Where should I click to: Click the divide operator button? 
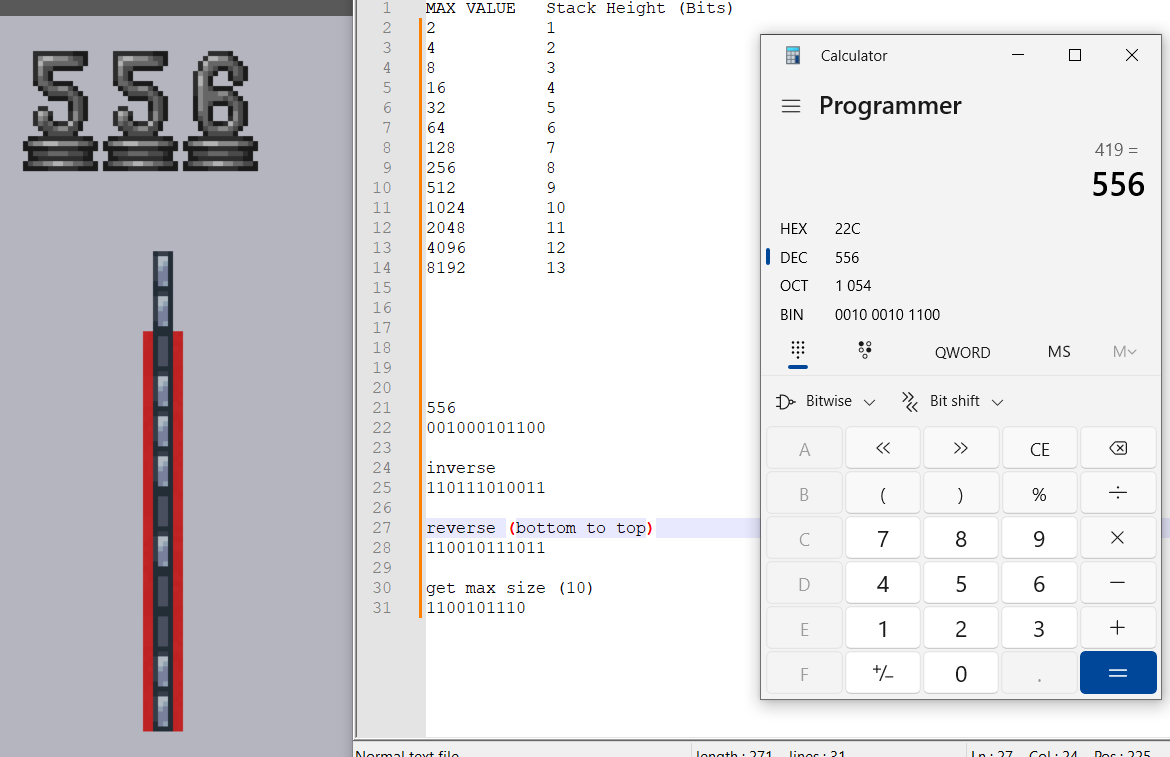(x=1118, y=493)
